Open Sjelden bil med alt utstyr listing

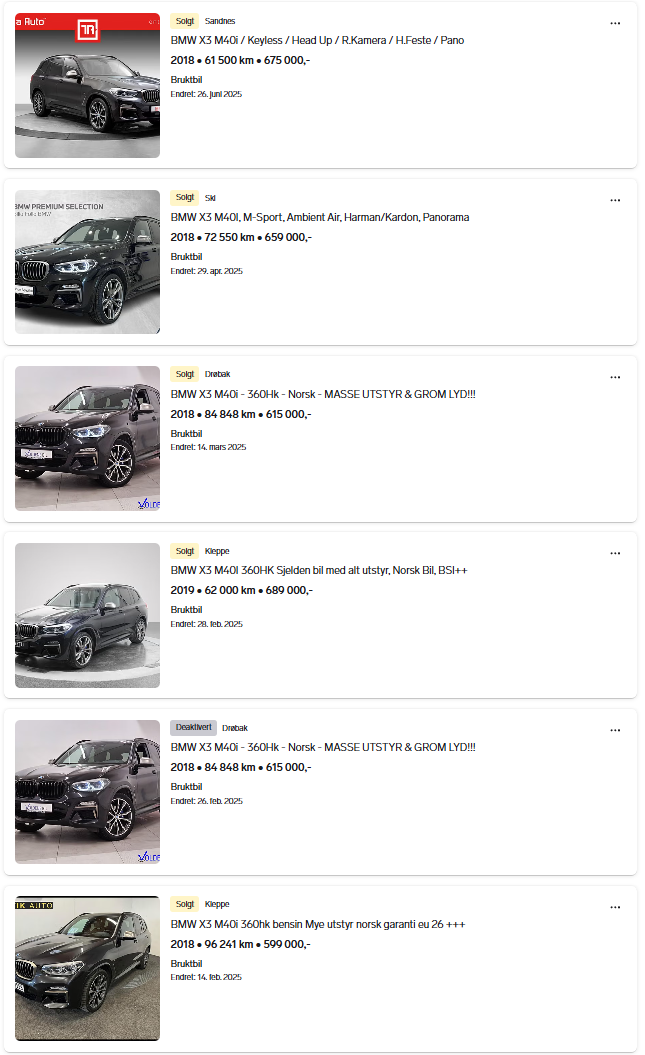[319, 571]
